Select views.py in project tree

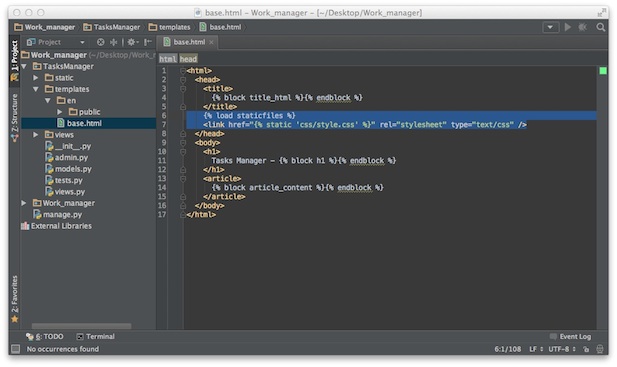pos(65,192)
